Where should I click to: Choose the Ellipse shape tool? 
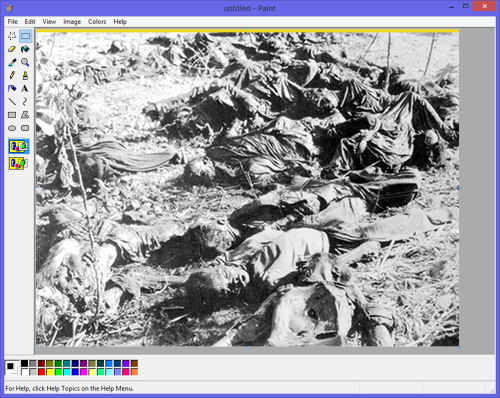tap(12, 128)
